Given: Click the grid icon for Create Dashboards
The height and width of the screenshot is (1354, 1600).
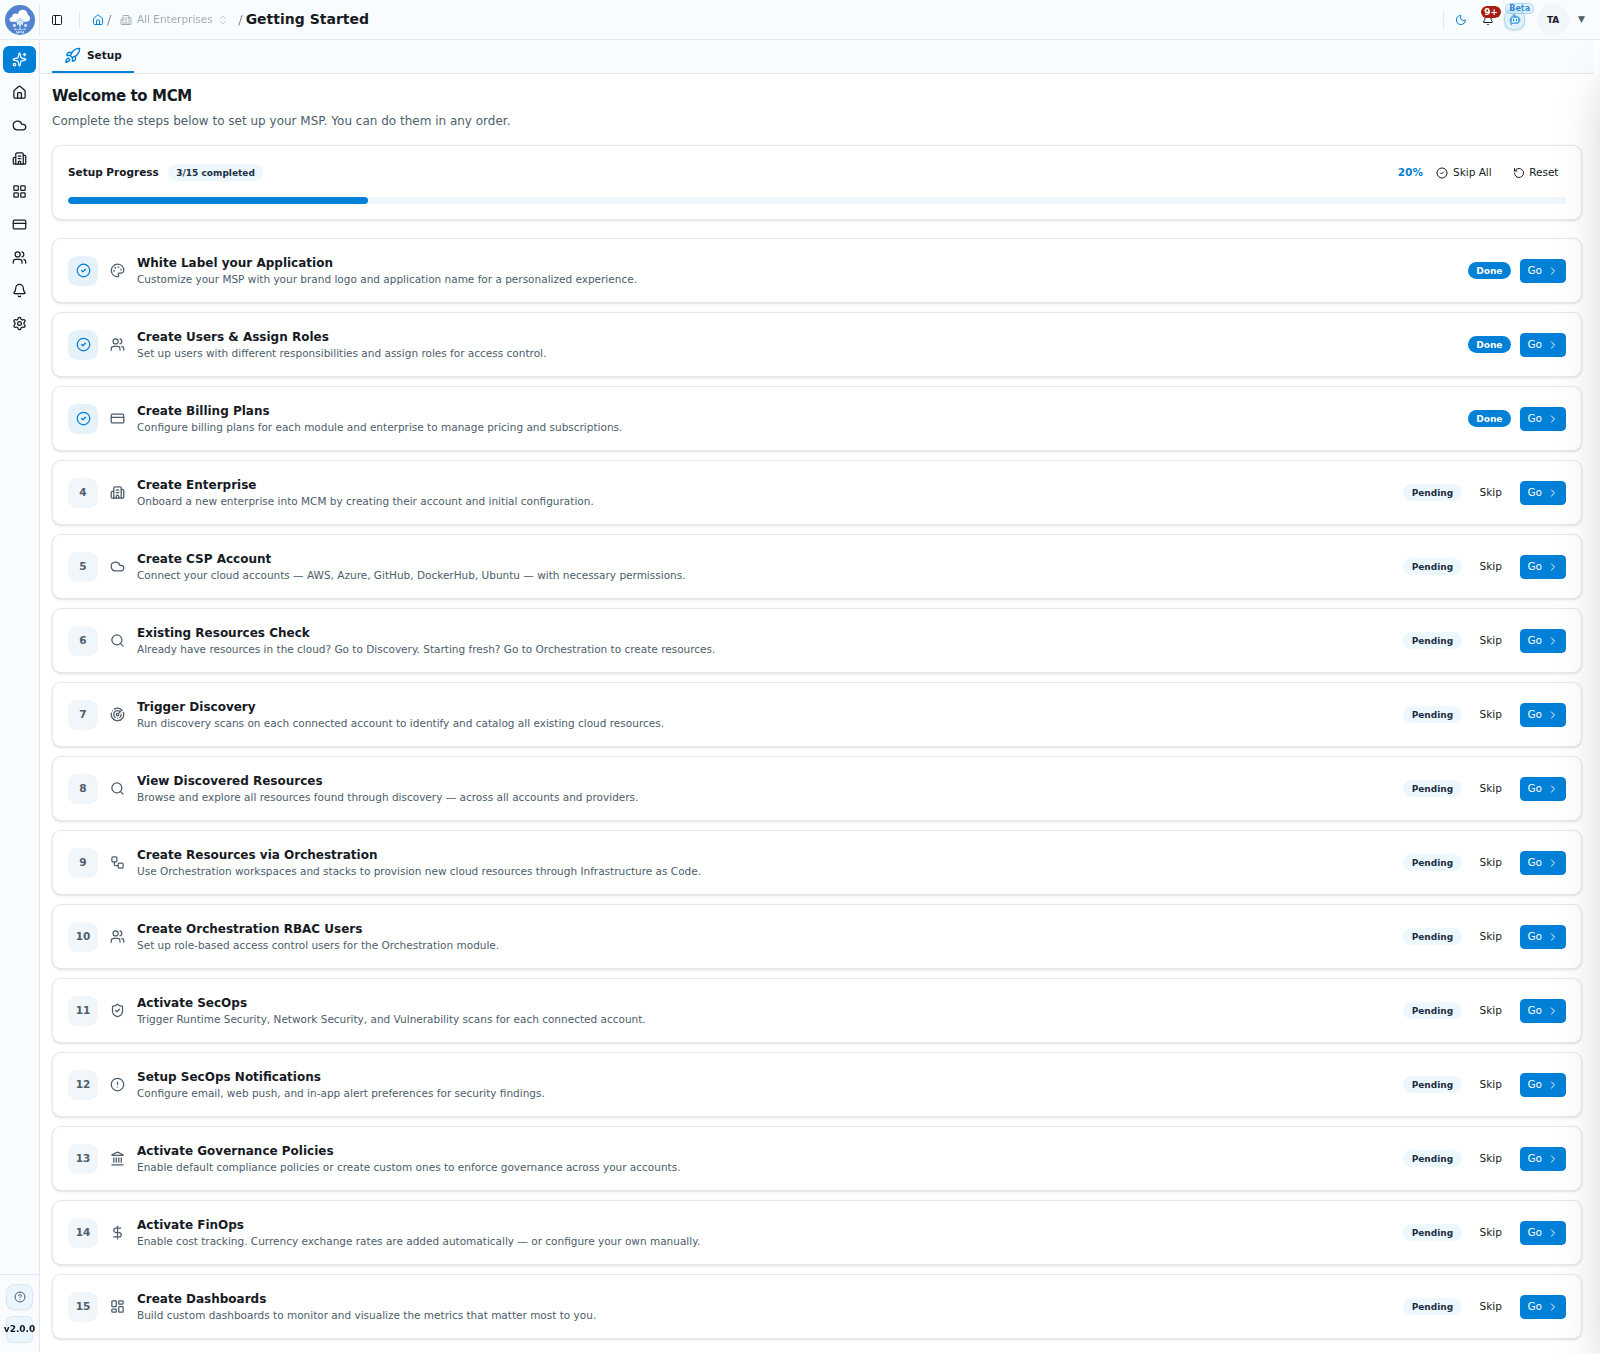Looking at the screenshot, I should click(117, 1307).
